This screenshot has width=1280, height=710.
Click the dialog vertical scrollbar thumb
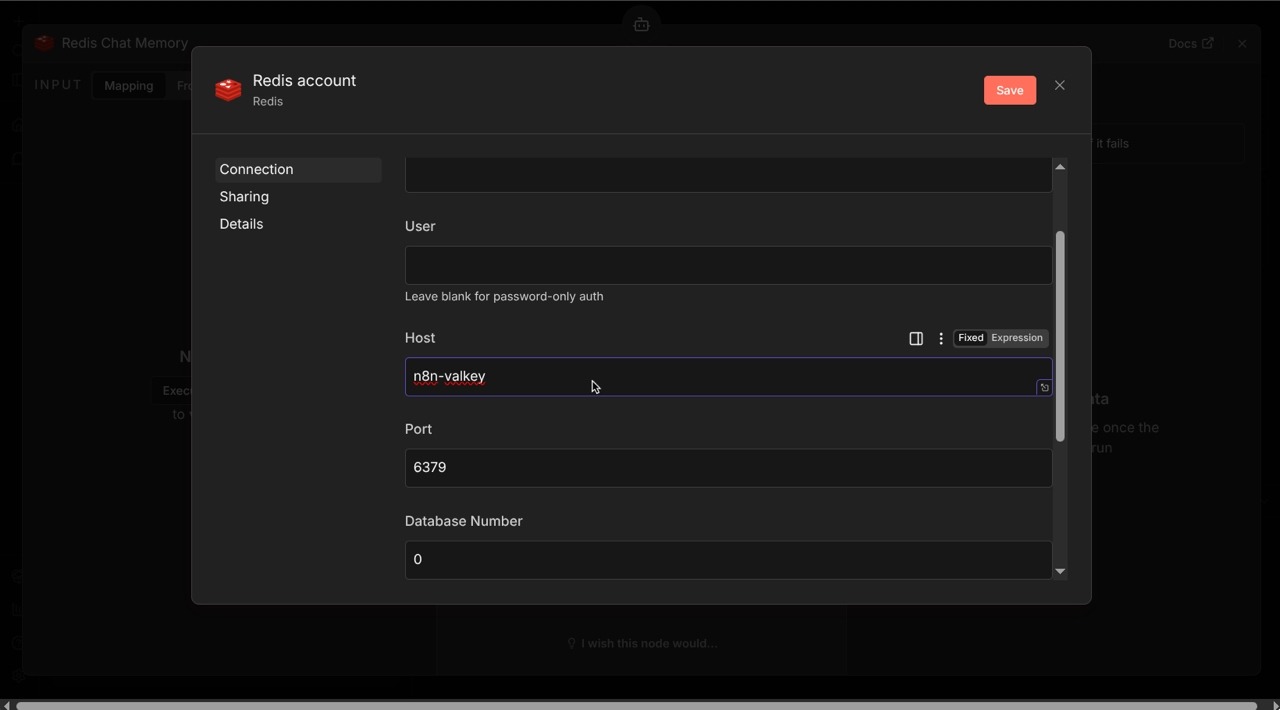[x=1060, y=336]
